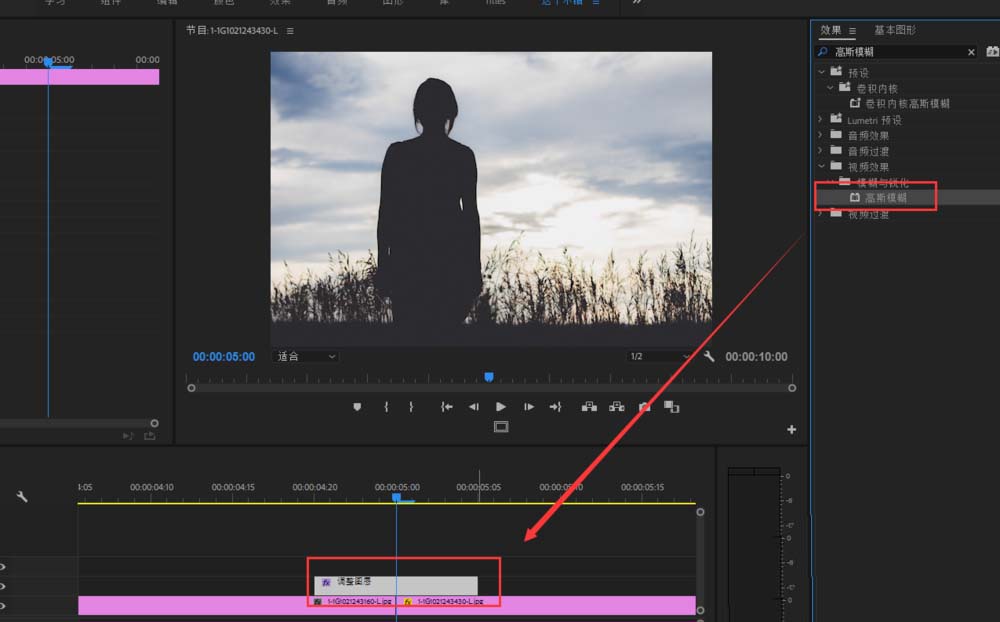Open the 适合 zoom level dropdown

306,356
